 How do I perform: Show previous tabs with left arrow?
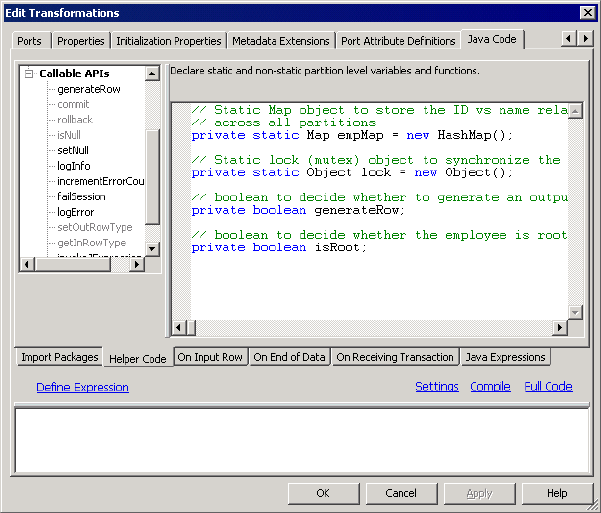[568, 38]
